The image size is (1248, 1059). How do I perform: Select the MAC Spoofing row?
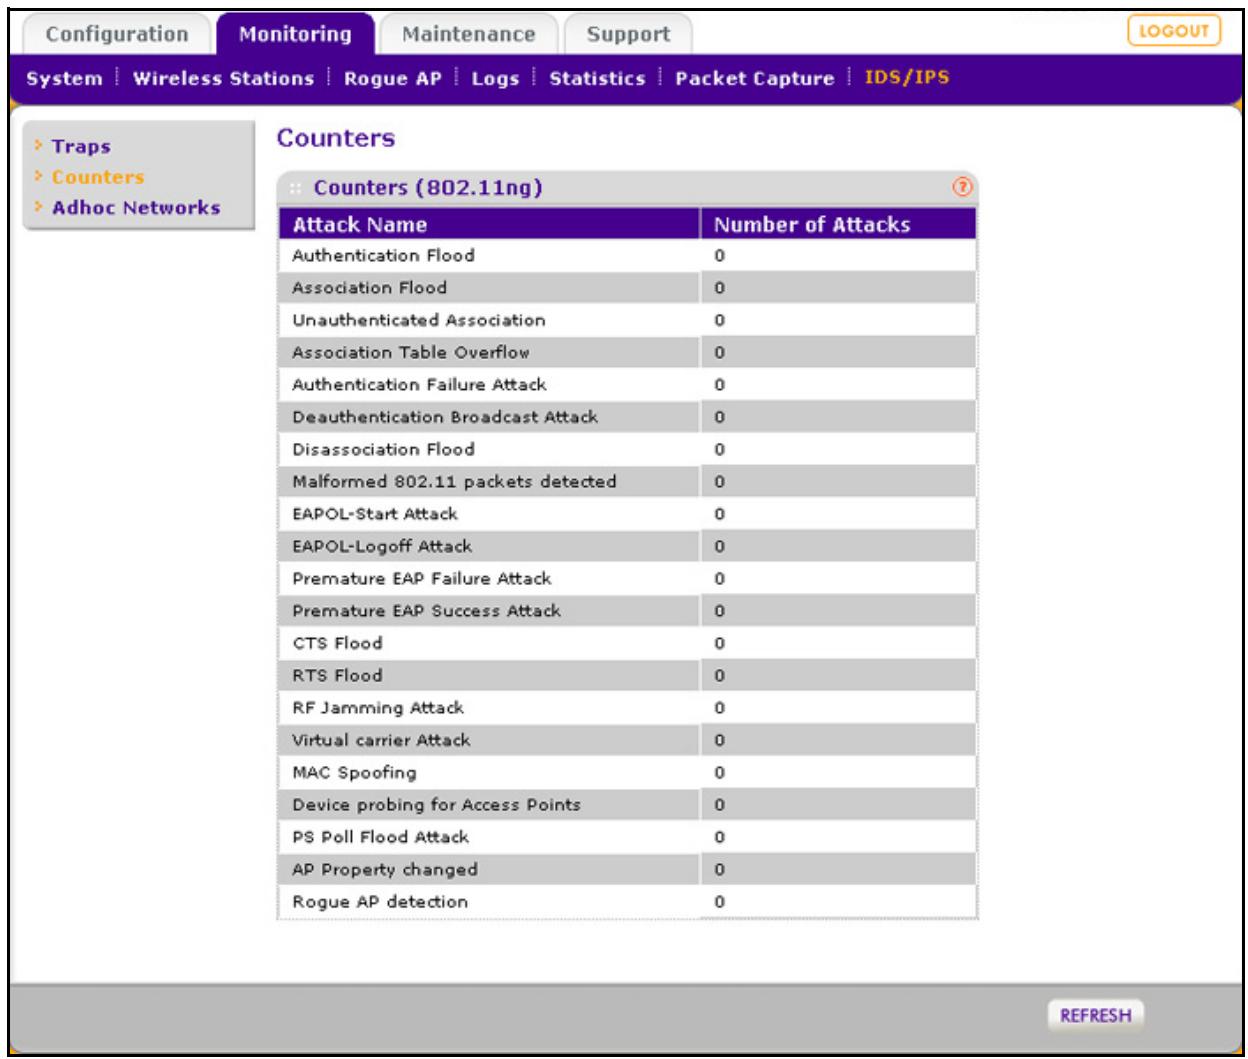coord(628,772)
